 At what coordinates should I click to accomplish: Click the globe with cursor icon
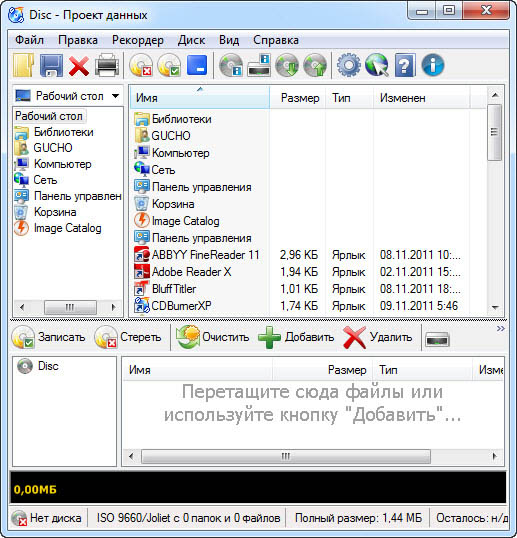(377, 65)
